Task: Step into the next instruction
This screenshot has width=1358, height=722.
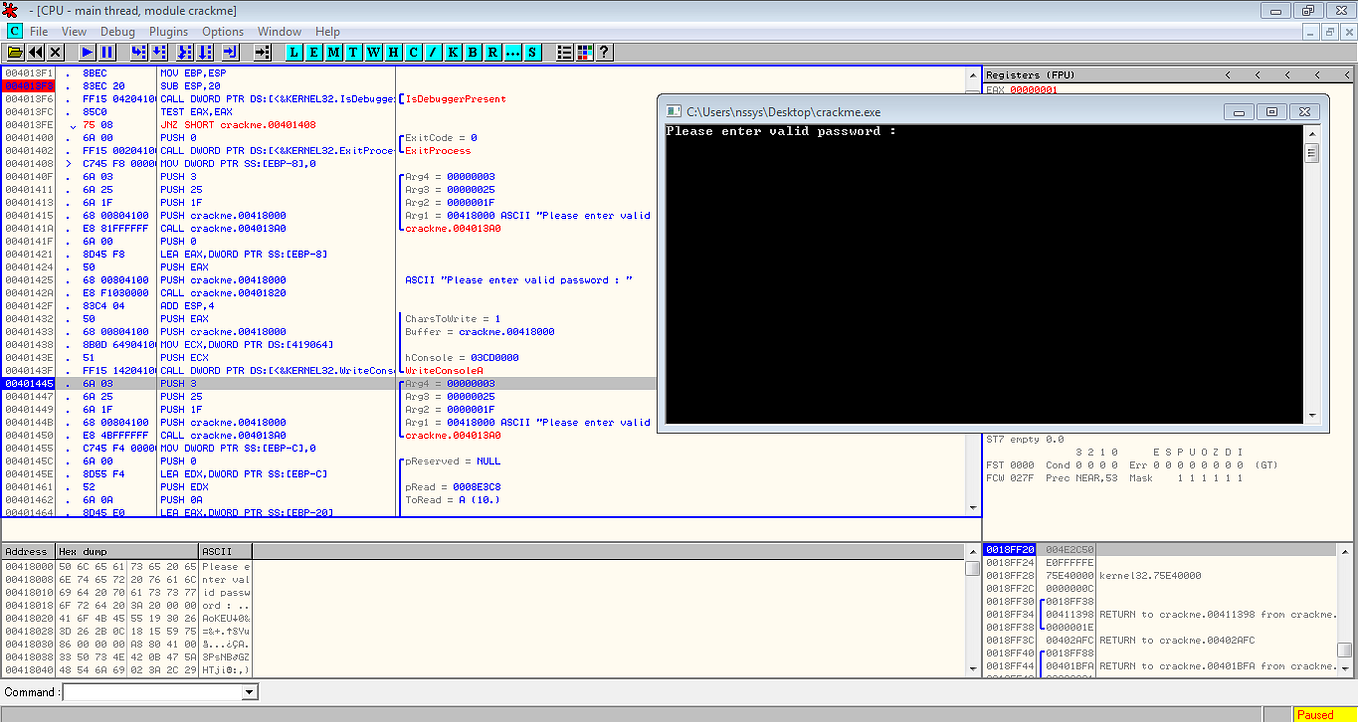Action: (138, 52)
